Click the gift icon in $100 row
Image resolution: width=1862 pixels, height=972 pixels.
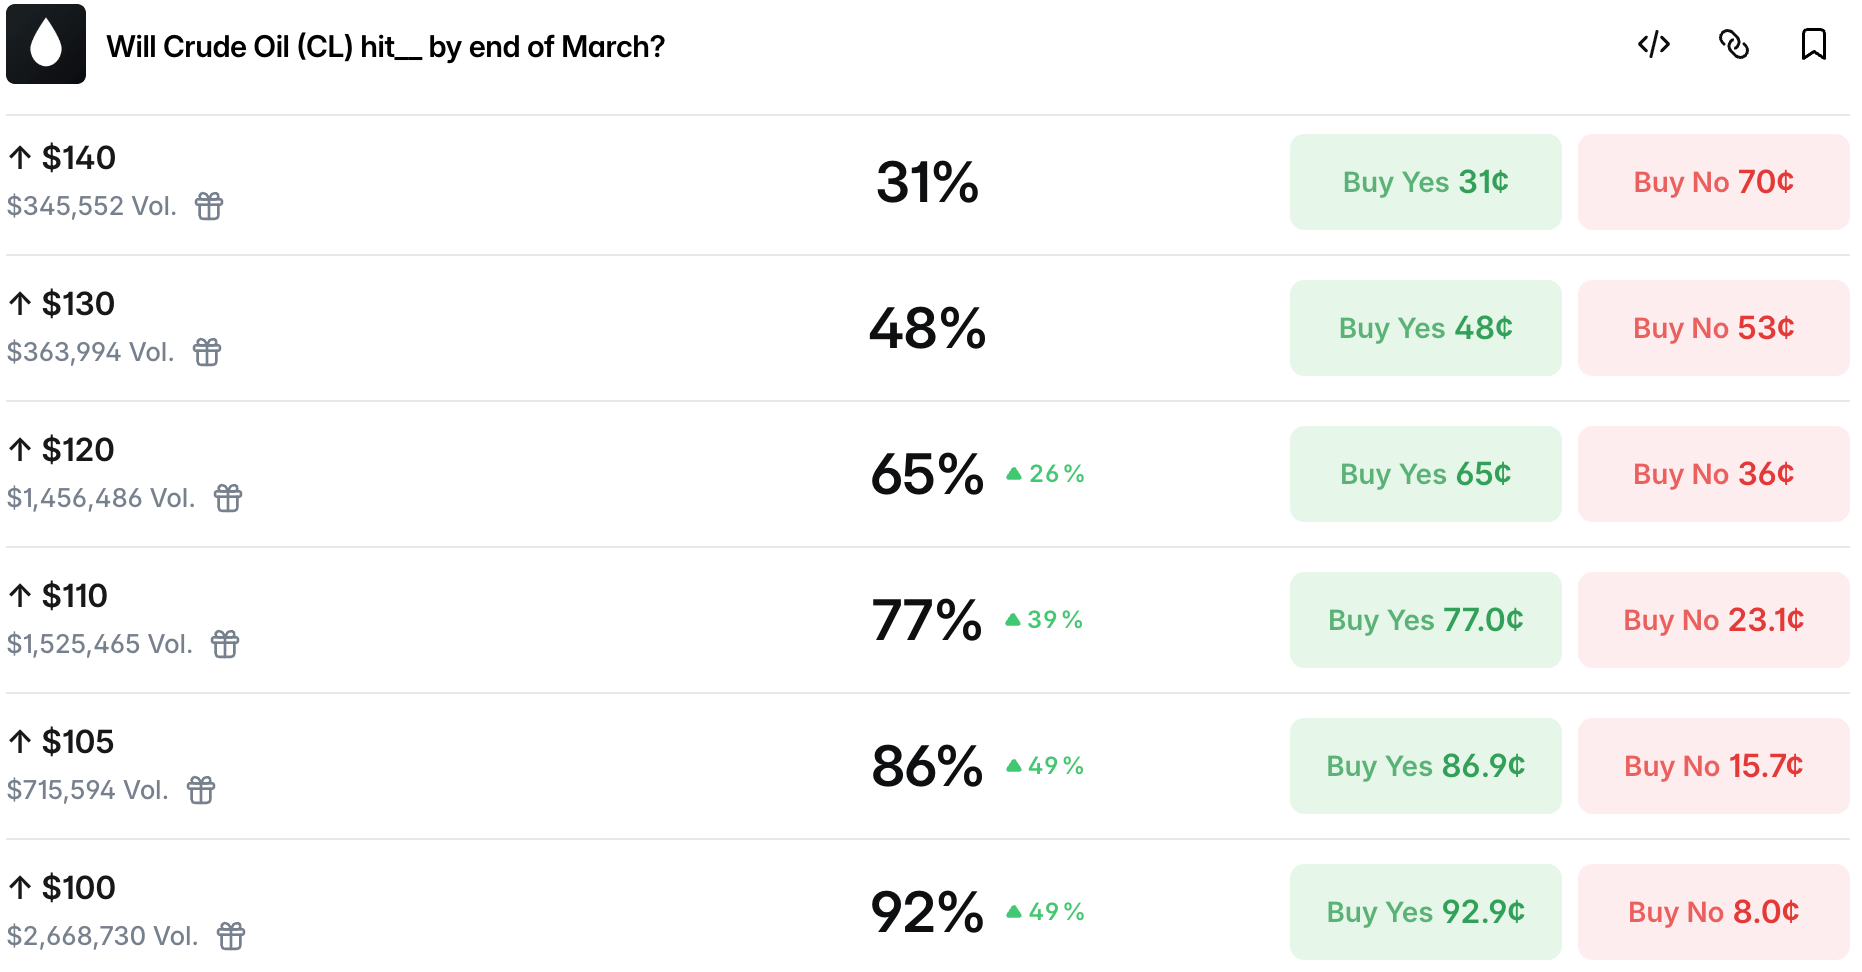231,936
